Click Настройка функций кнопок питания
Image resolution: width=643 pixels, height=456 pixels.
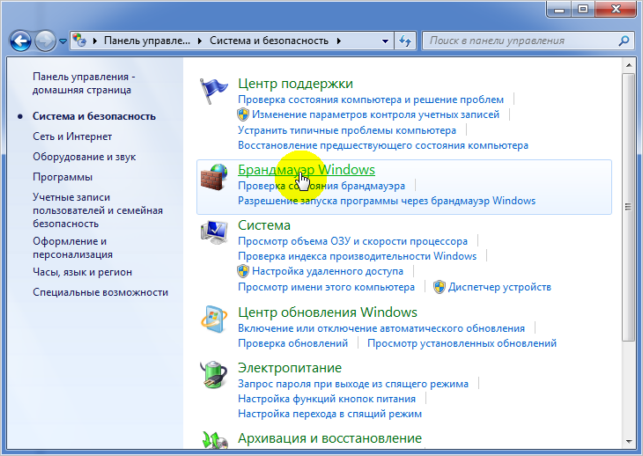[327, 399]
